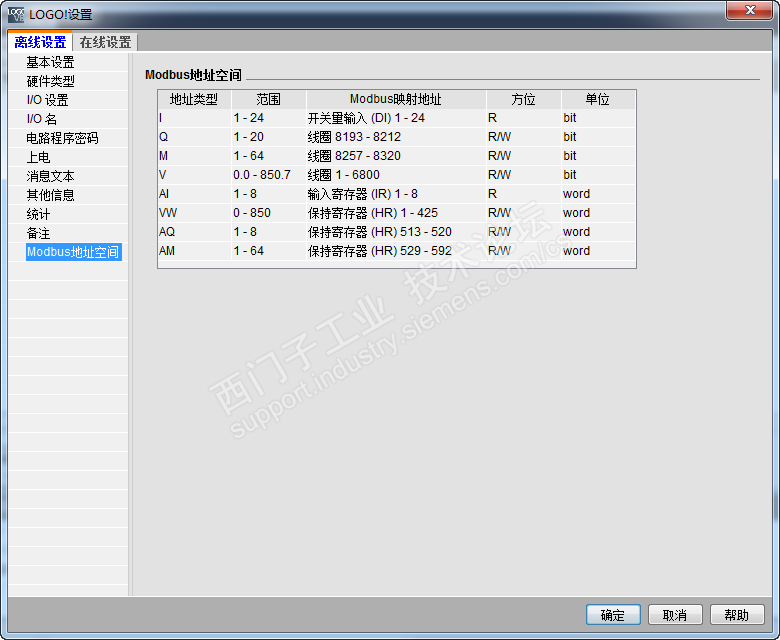Click the 地址类型 column header
780x640 pixels.
[194, 99]
